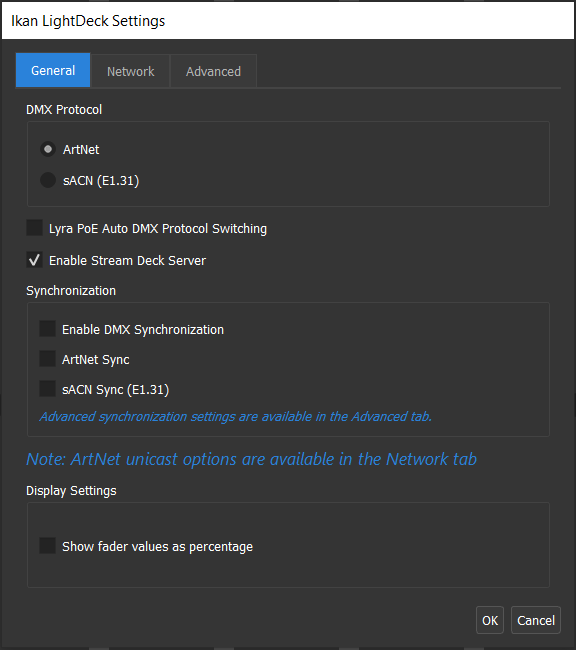Confirm settings with OK button
The height and width of the screenshot is (650, 576).
[x=490, y=620]
